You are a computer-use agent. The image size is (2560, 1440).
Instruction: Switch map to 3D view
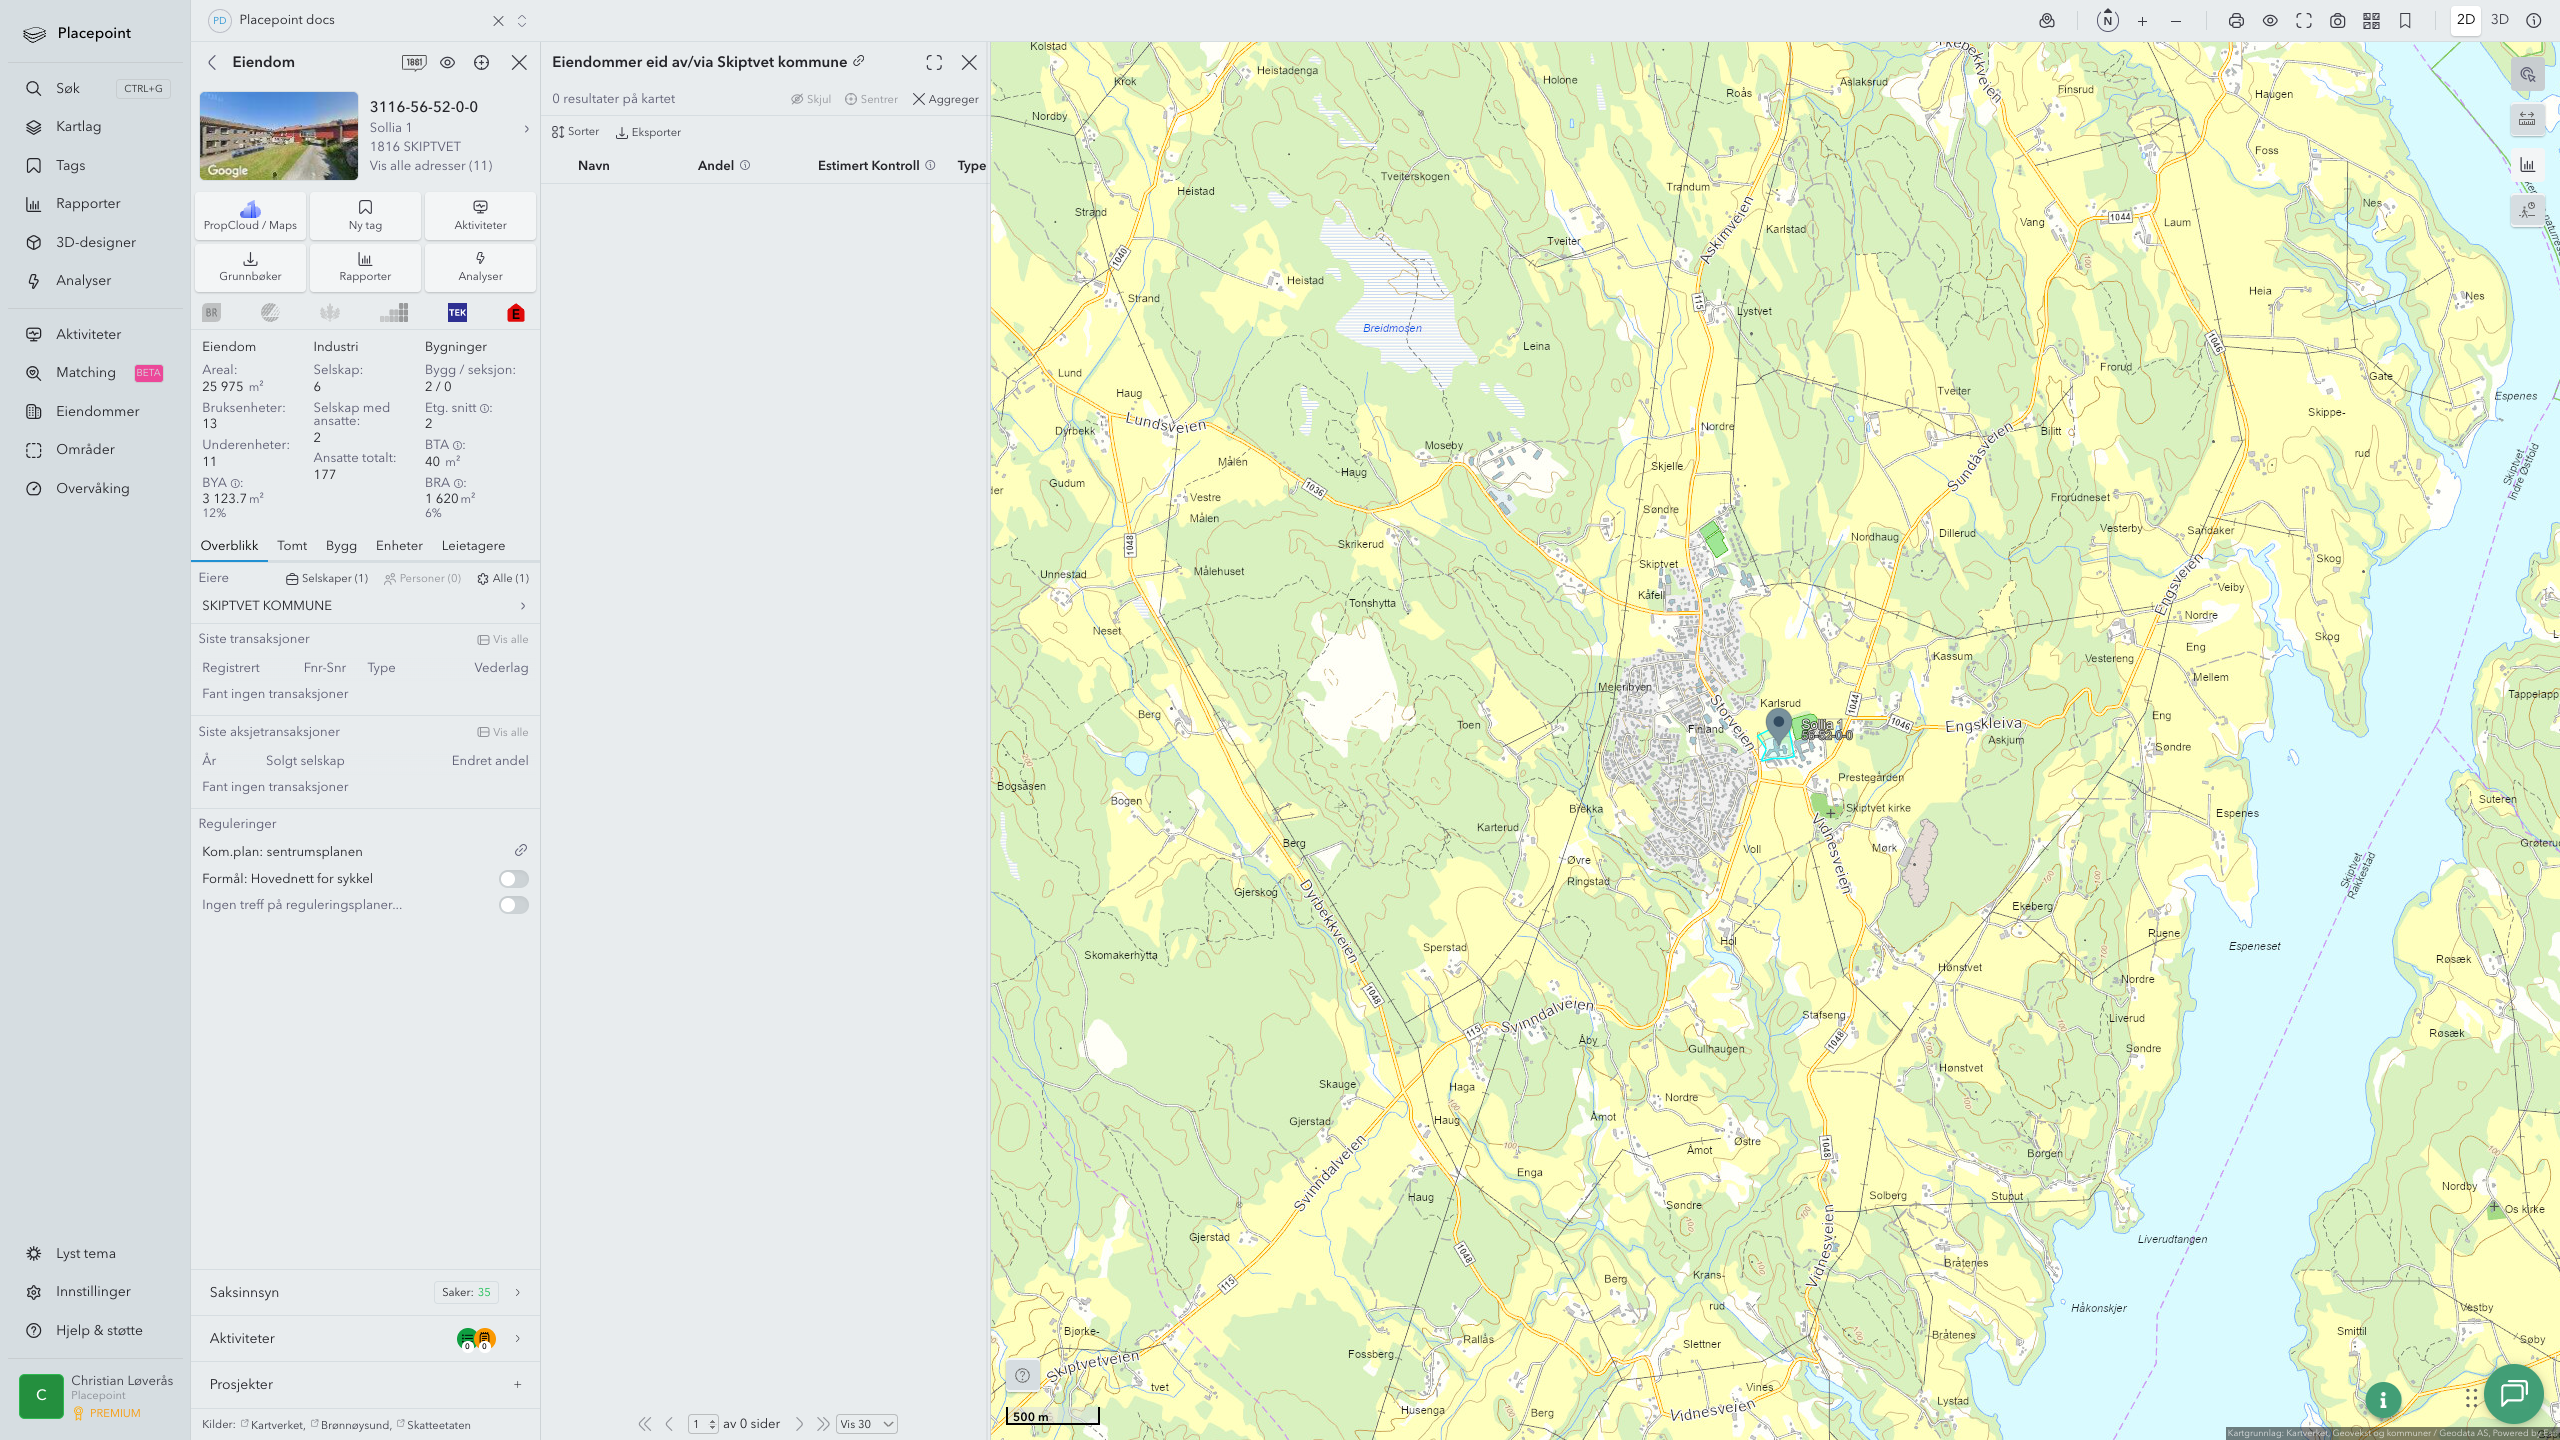[2500, 20]
